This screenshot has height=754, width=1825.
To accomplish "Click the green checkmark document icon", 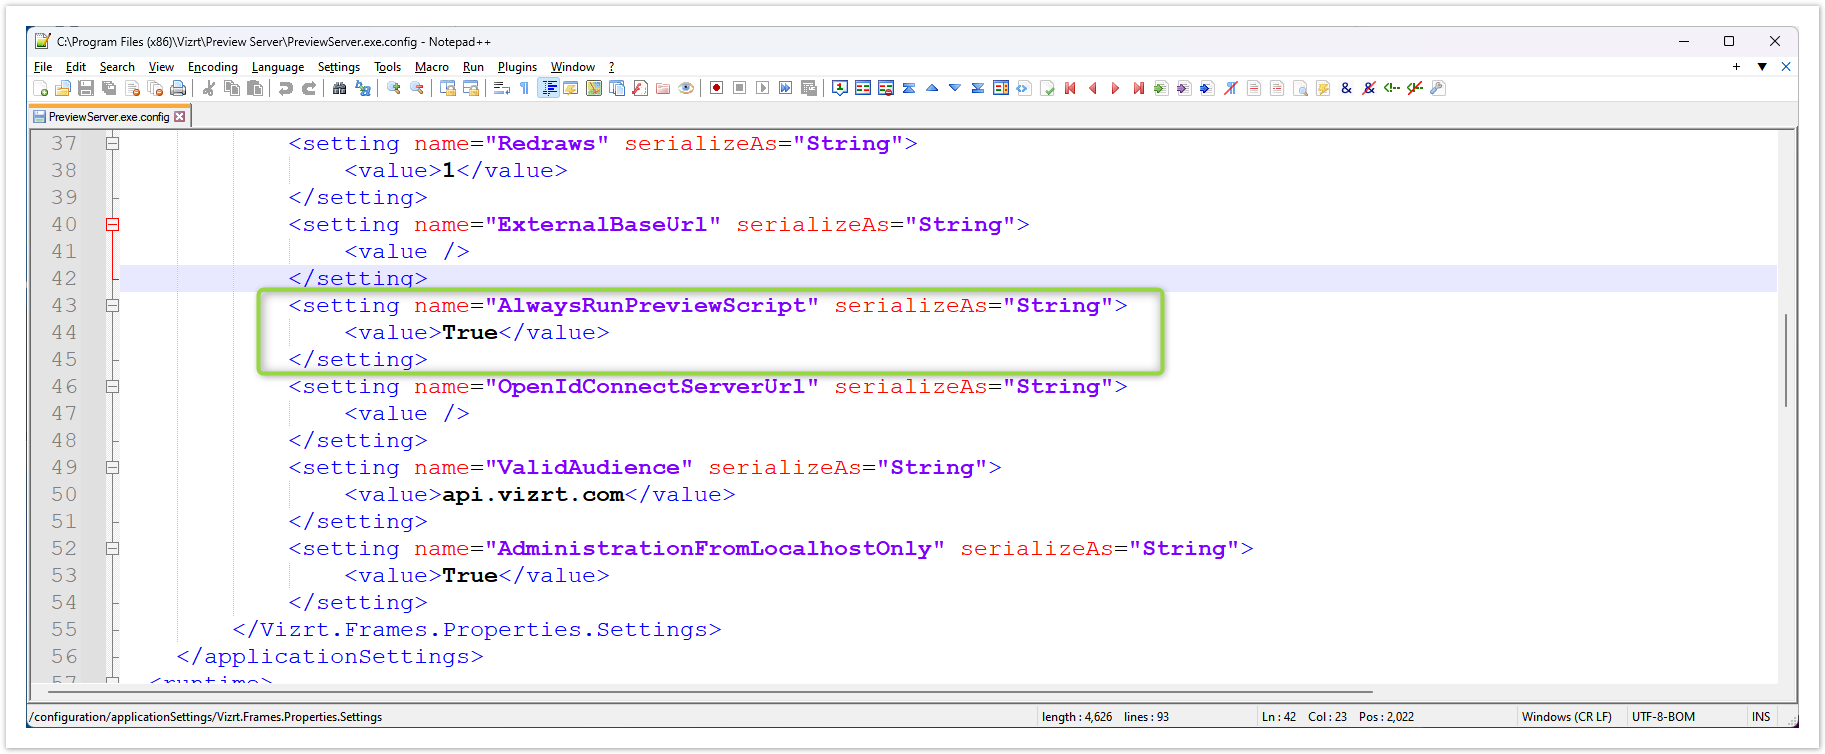I will point(1047,89).
